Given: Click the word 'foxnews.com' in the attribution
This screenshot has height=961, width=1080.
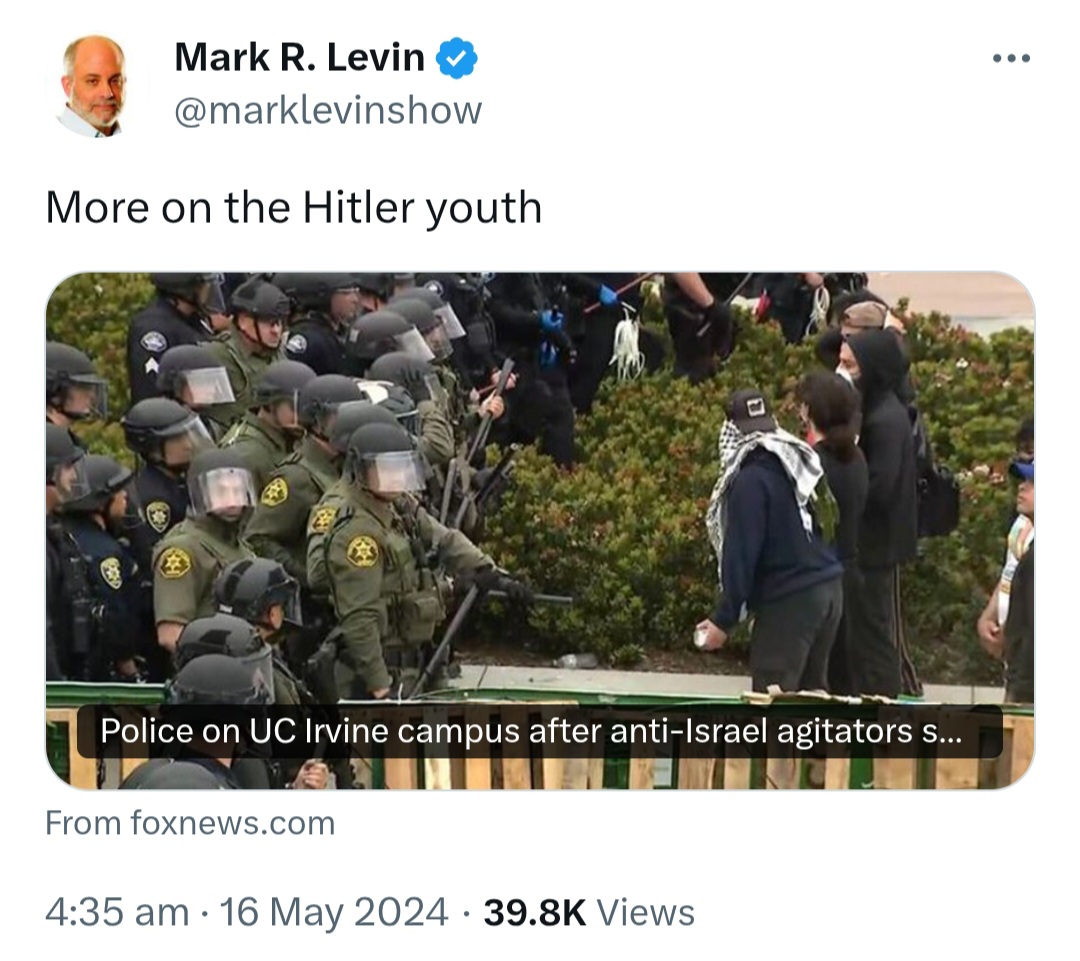Looking at the screenshot, I should pos(233,823).
